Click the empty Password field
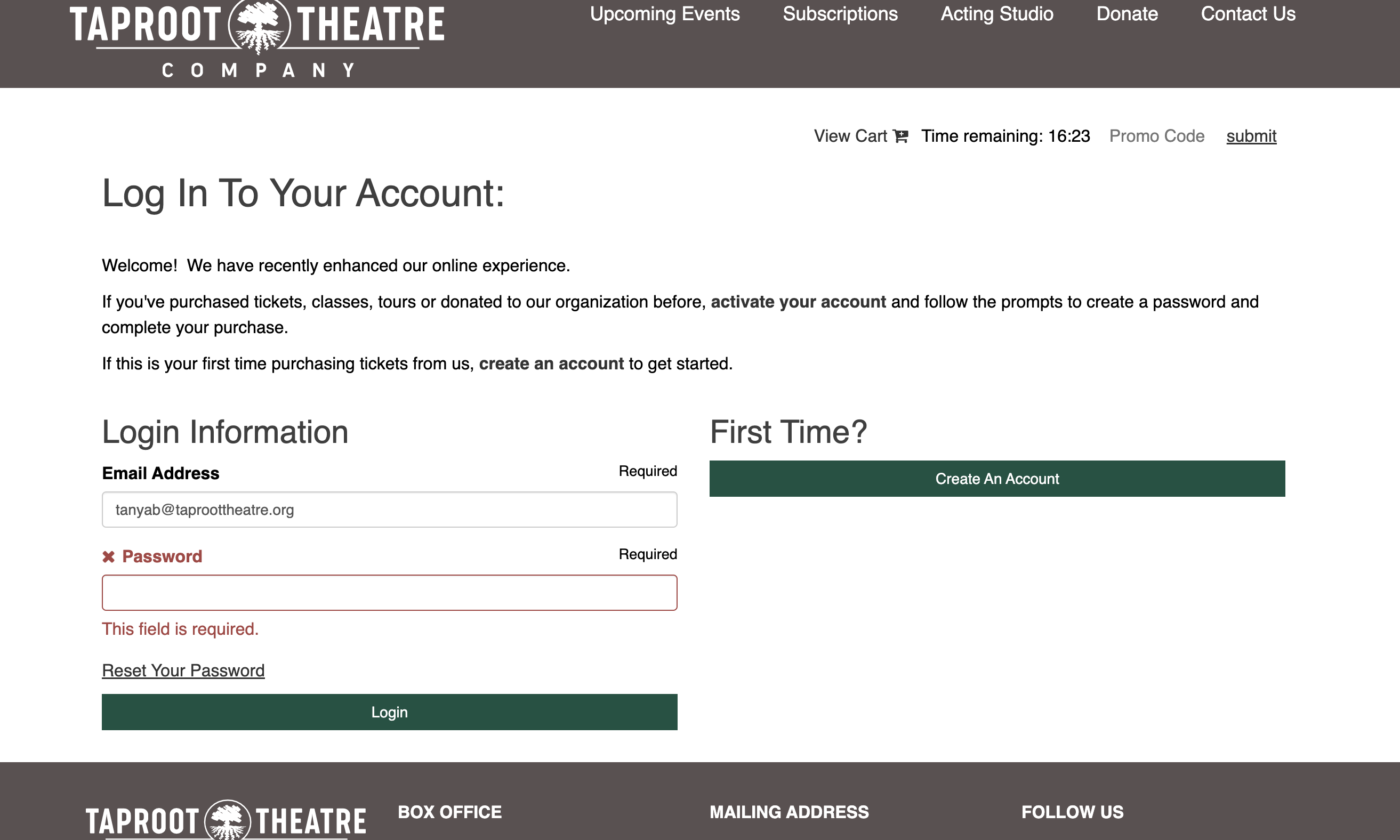The height and width of the screenshot is (840, 1400). (389, 592)
